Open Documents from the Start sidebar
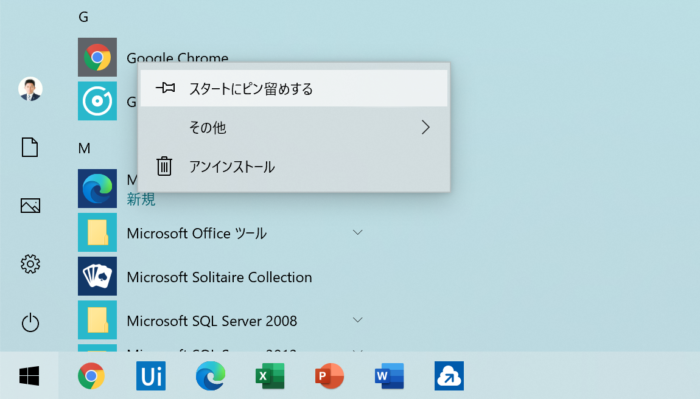 coord(30,147)
